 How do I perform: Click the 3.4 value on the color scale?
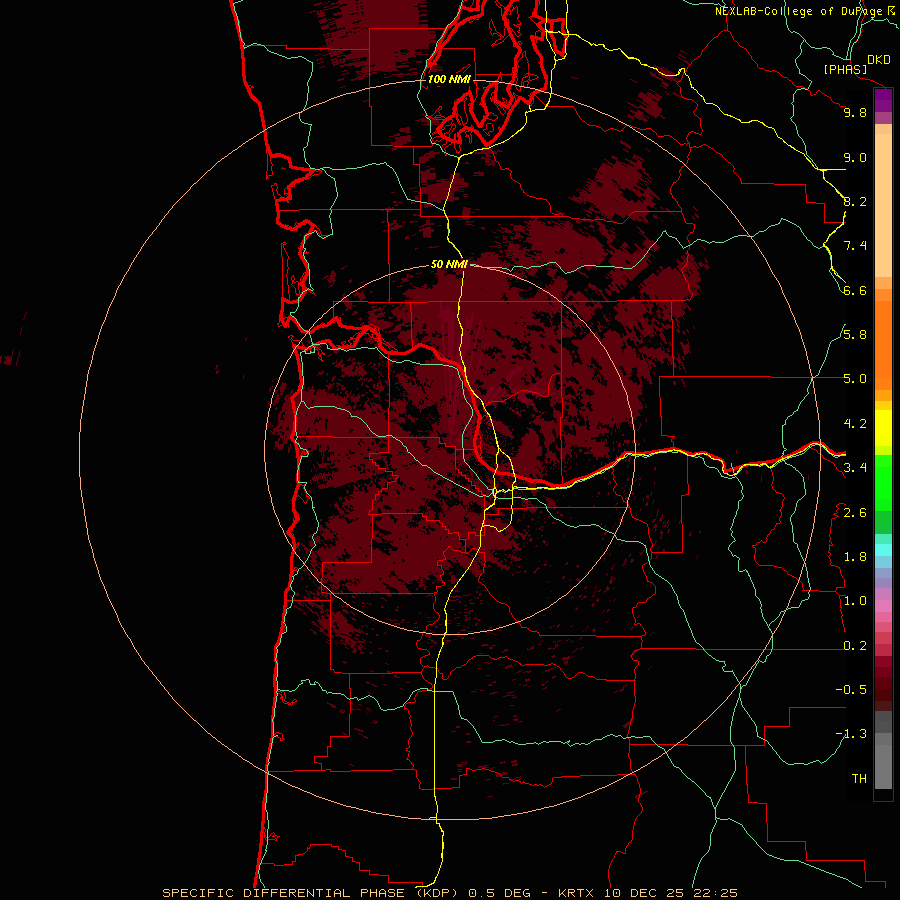(x=855, y=468)
